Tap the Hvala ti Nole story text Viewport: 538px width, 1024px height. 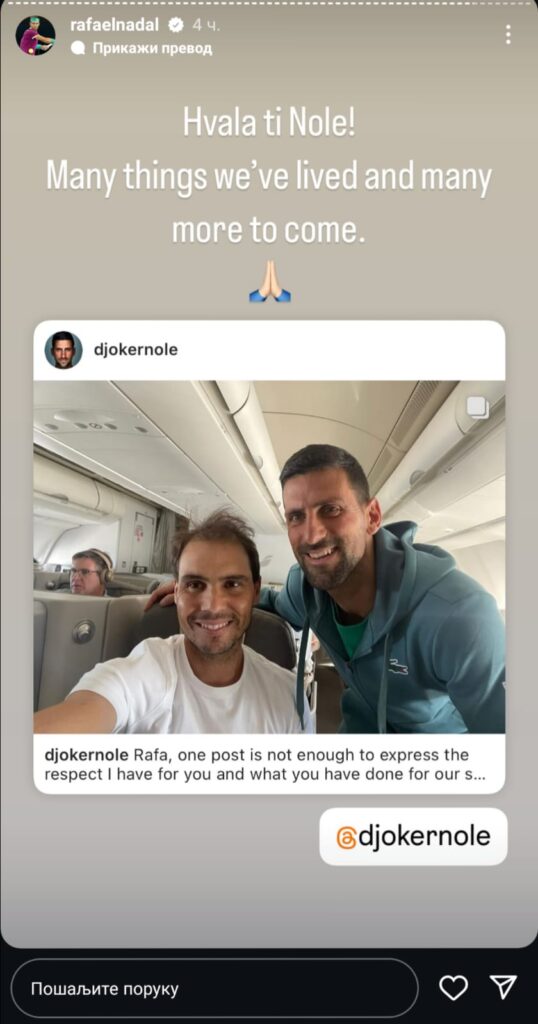point(269,124)
